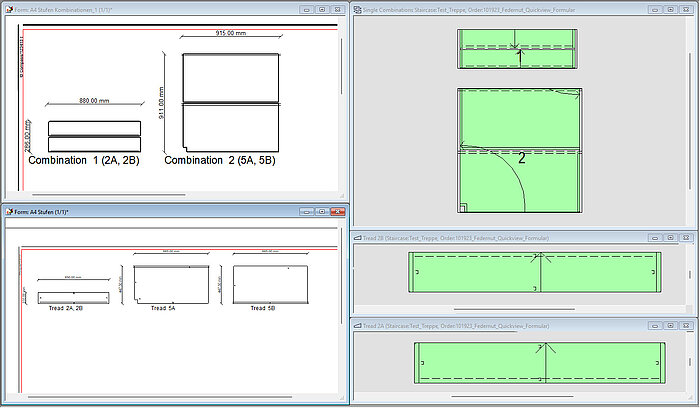Click the form icon in the "A4 Stufen (1/1)" title bar
Screen dimensions: 700x408
(x=9, y=212)
